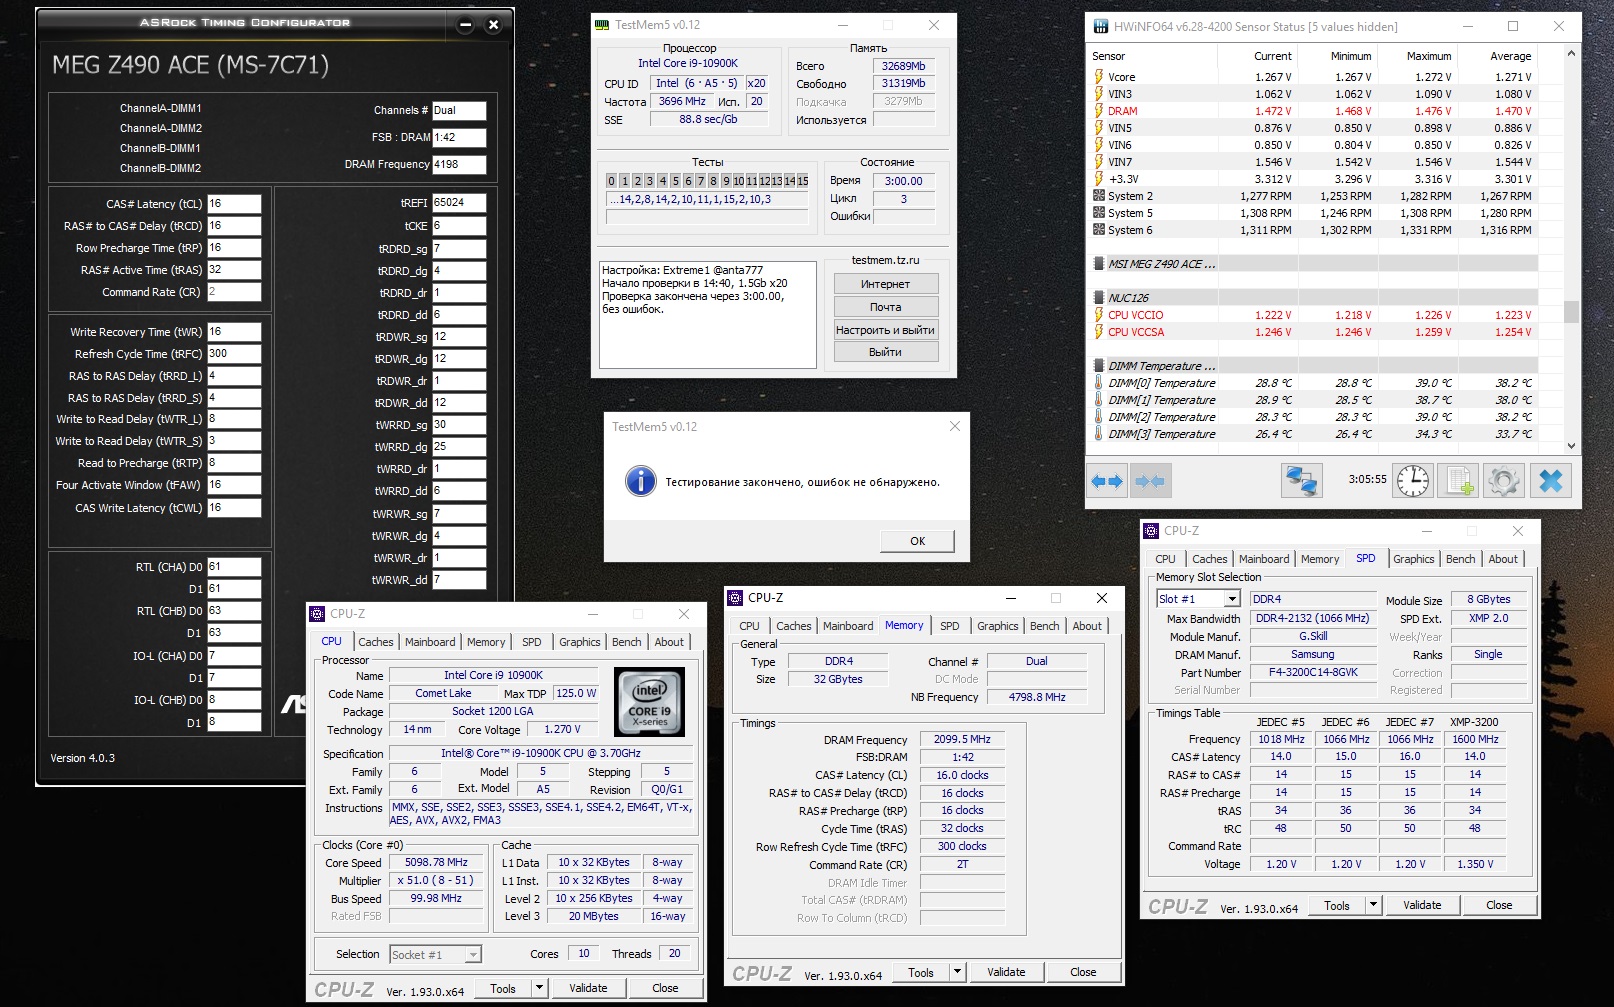Close the ASRock Timing Configurator window
This screenshot has width=1614, height=1007.
coord(493,25)
